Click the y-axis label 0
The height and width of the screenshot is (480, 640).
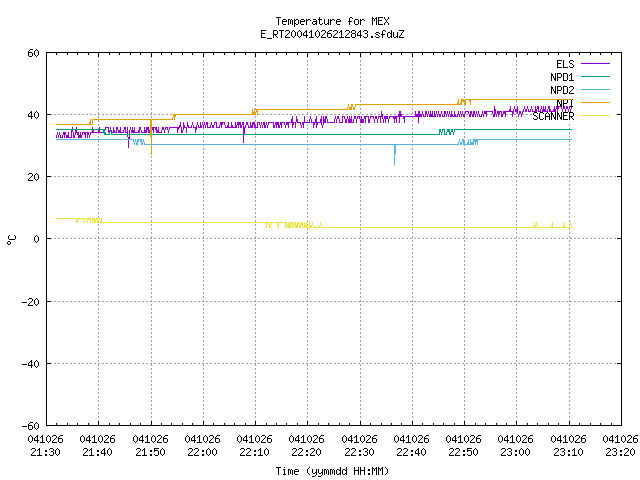point(36,239)
